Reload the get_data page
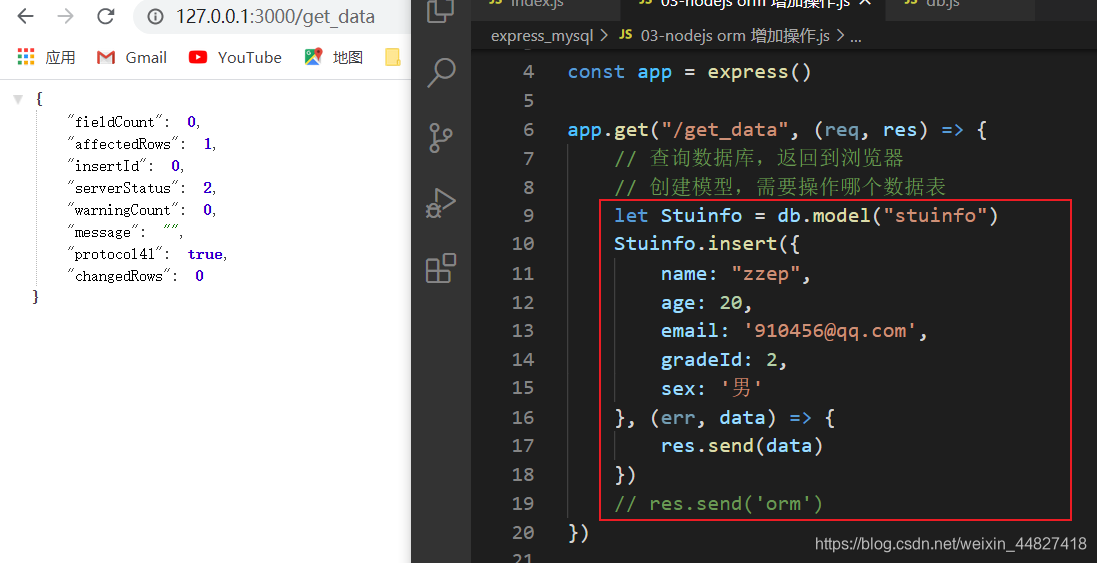The height and width of the screenshot is (563, 1097). pyautogui.click(x=106, y=16)
